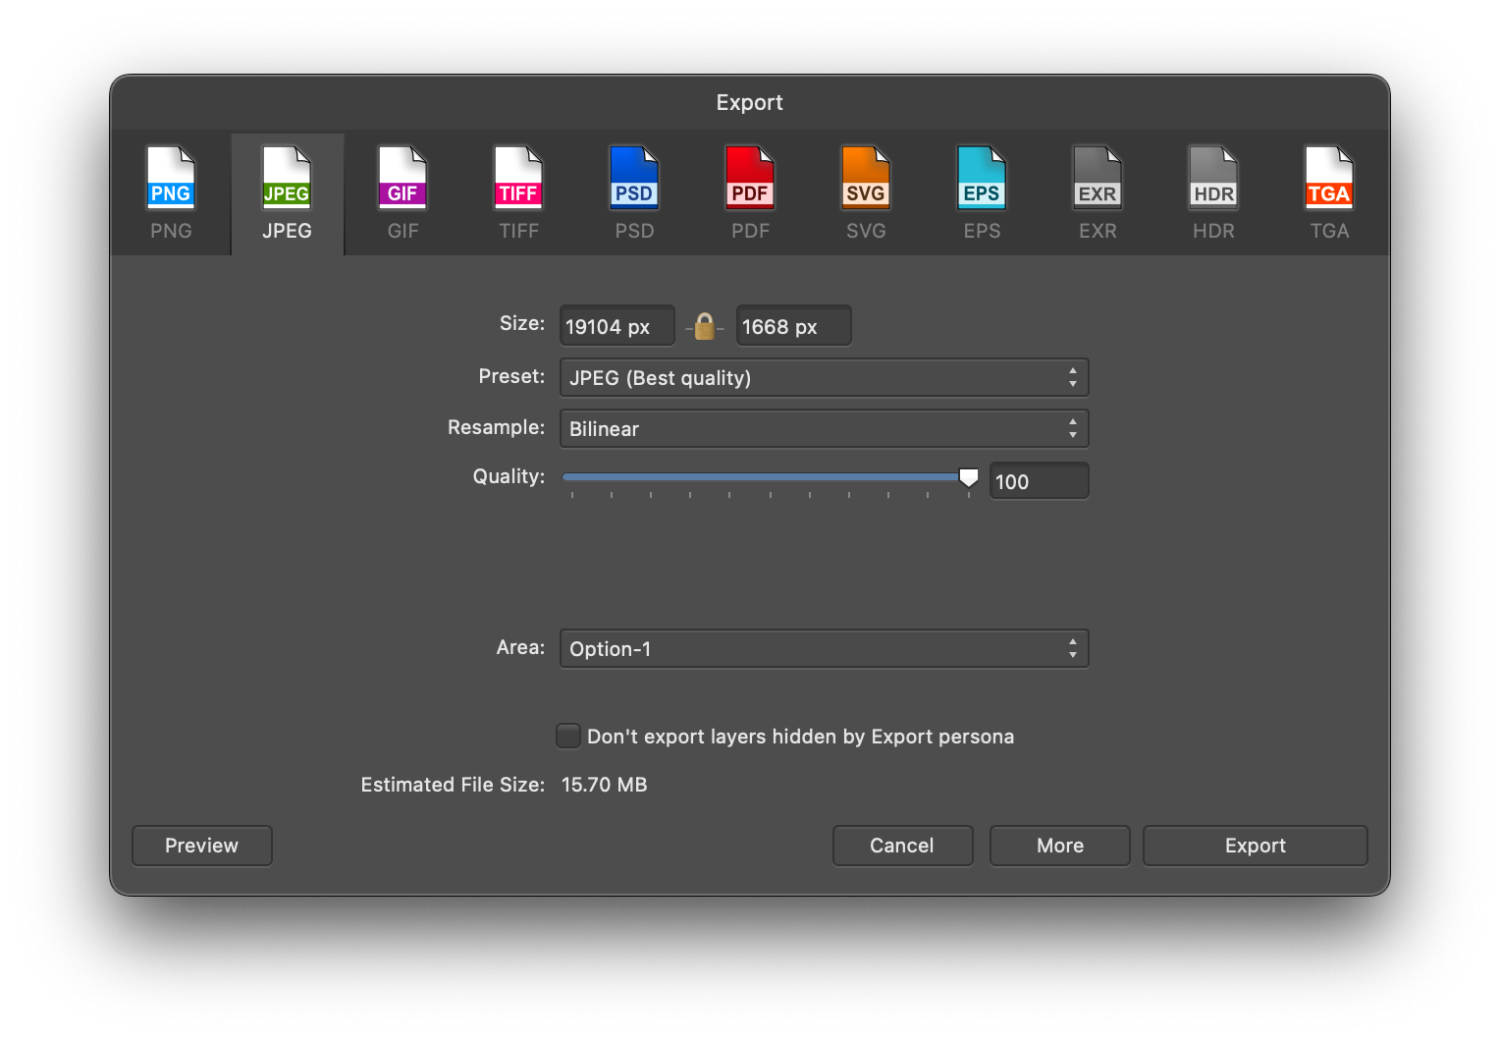Select the SVG export format icon
The width and height of the screenshot is (1500, 1041).
tap(866, 190)
